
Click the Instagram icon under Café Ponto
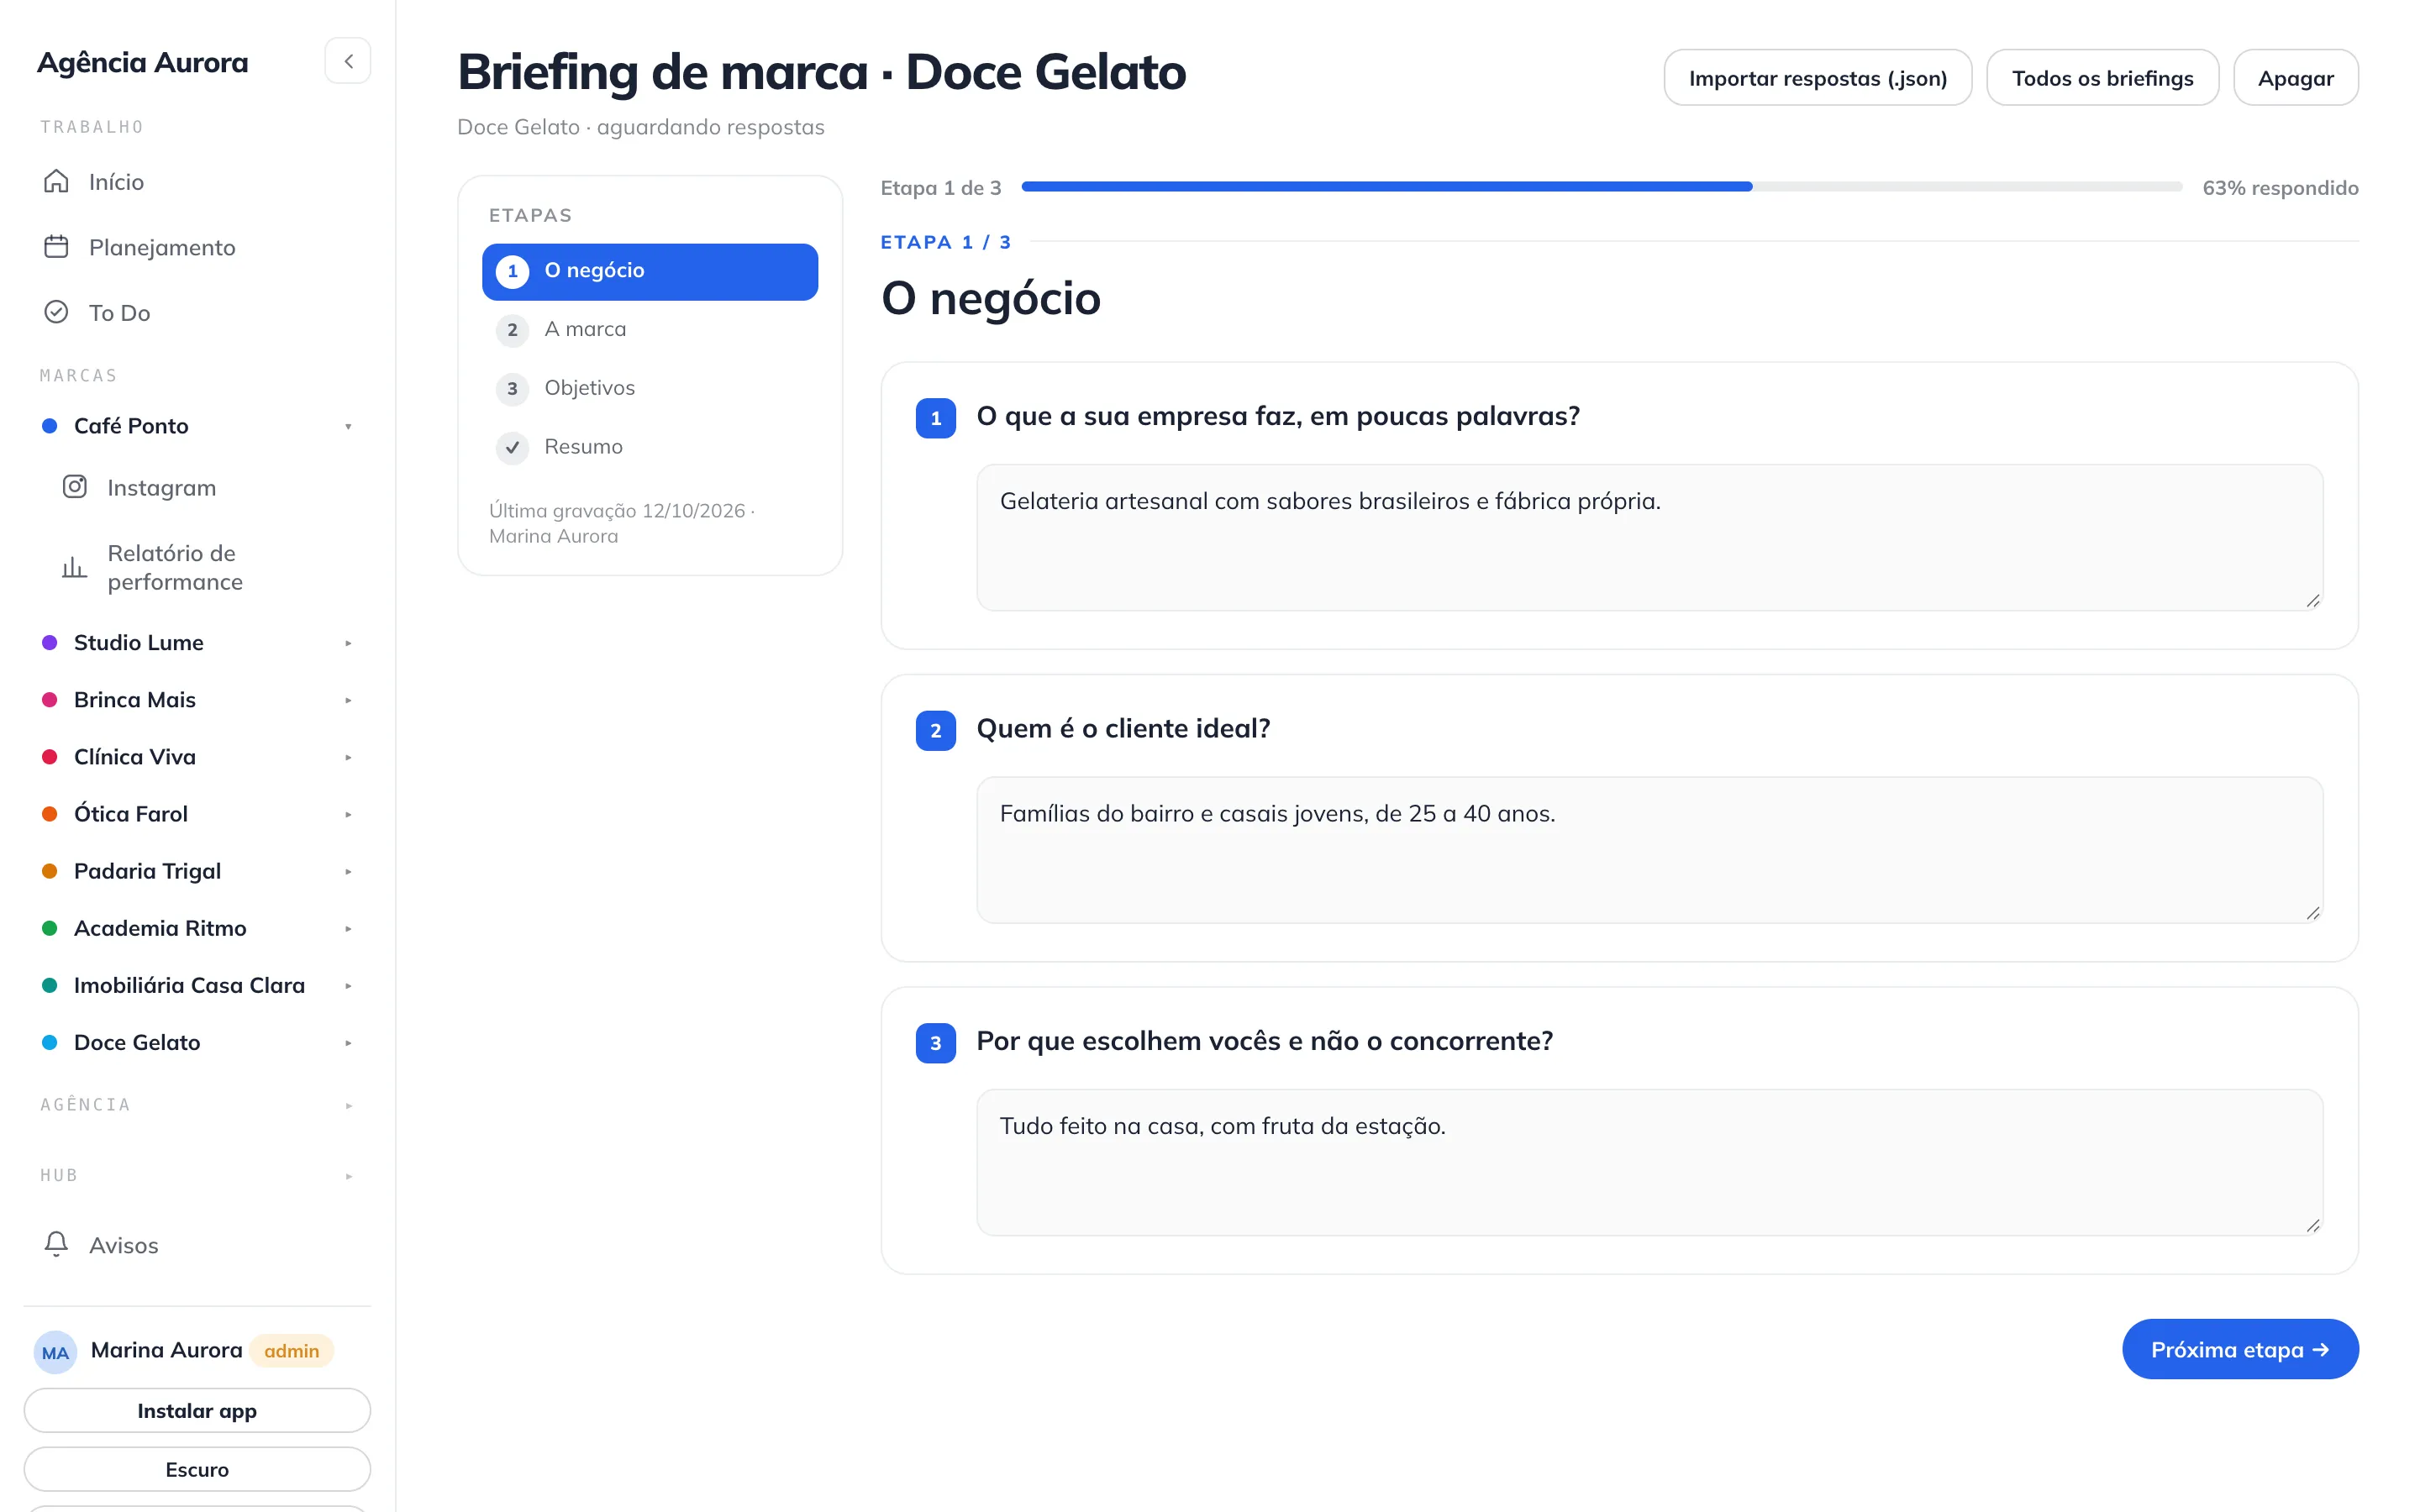coord(75,486)
